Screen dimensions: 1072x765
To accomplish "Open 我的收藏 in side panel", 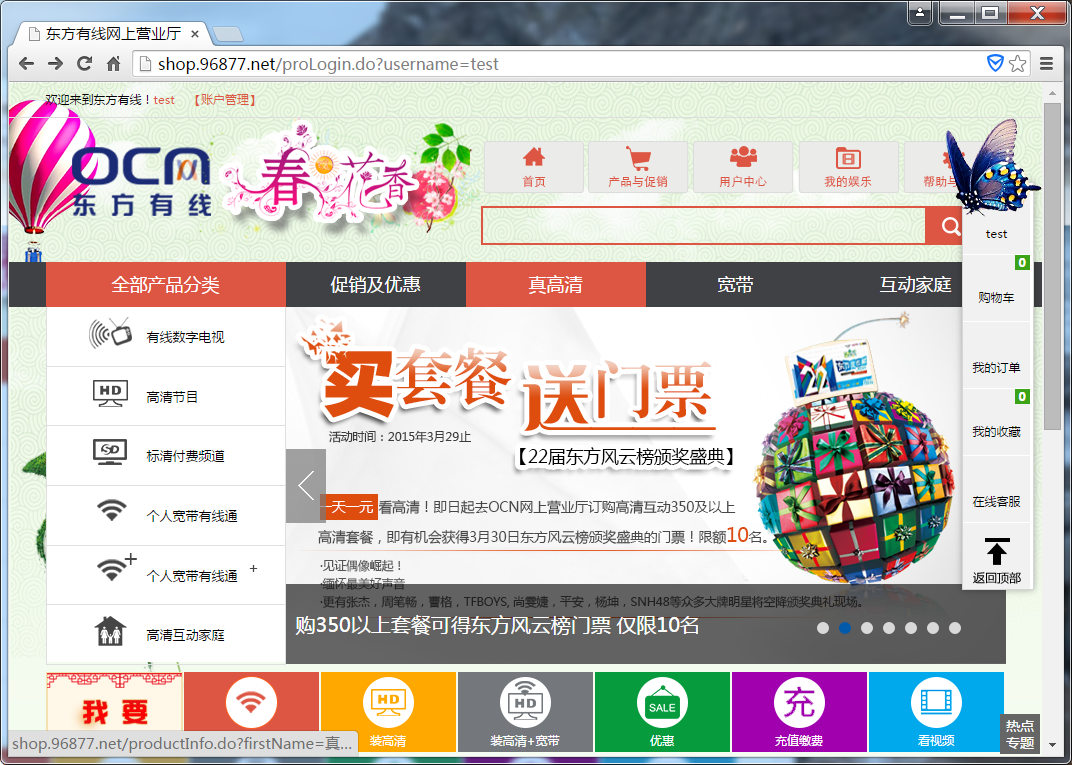I will click(x=996, y=422).
